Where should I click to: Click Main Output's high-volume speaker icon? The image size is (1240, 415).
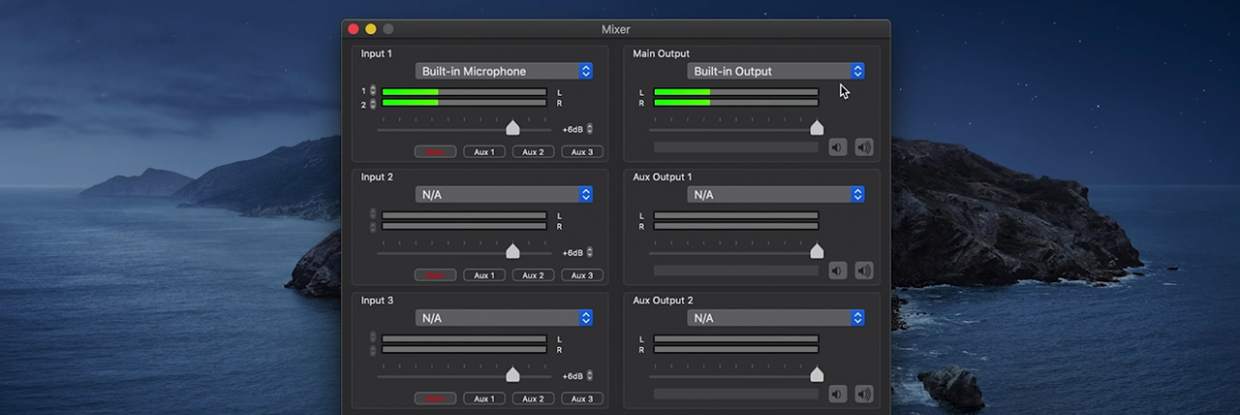(864, 147)
